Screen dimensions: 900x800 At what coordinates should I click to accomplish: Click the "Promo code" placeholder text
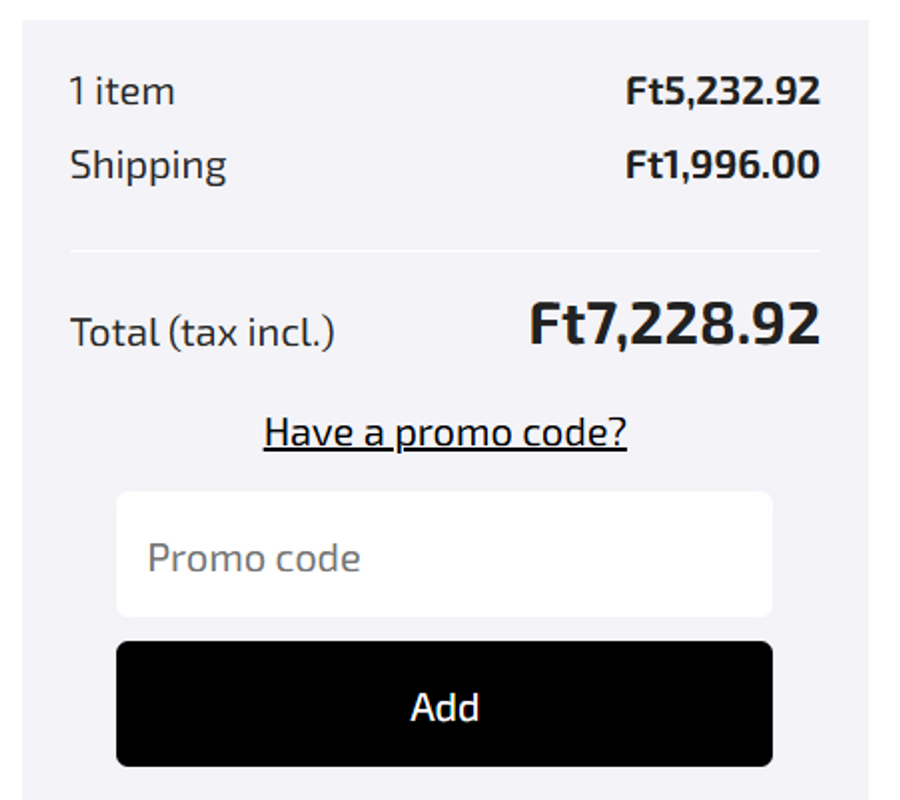point(254,557)
